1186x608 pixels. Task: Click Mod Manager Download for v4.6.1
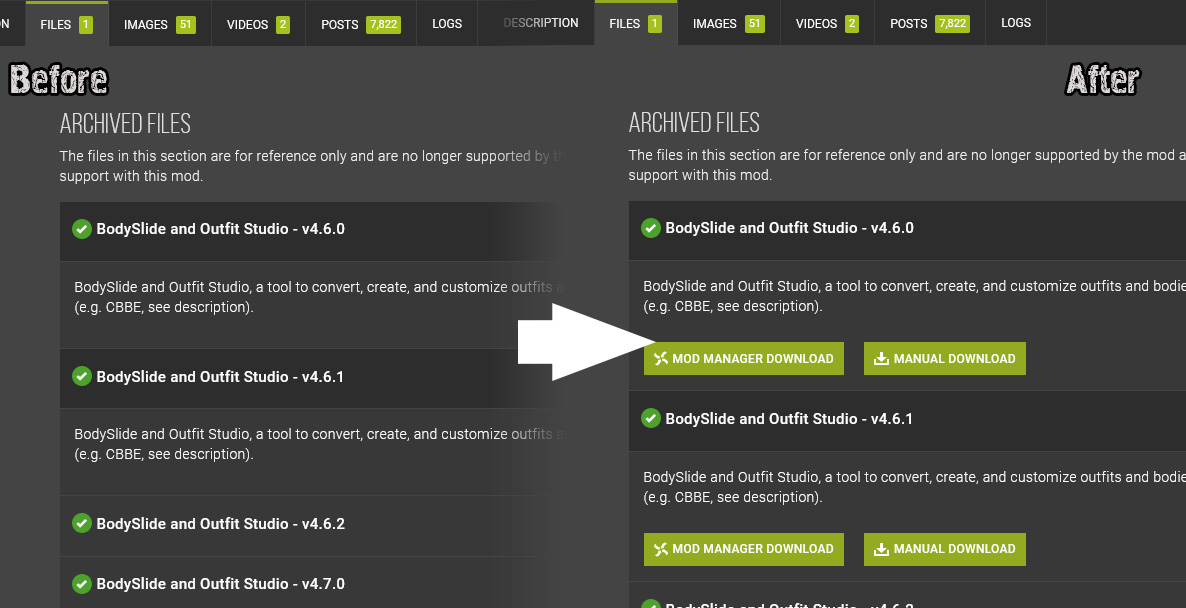744,549
